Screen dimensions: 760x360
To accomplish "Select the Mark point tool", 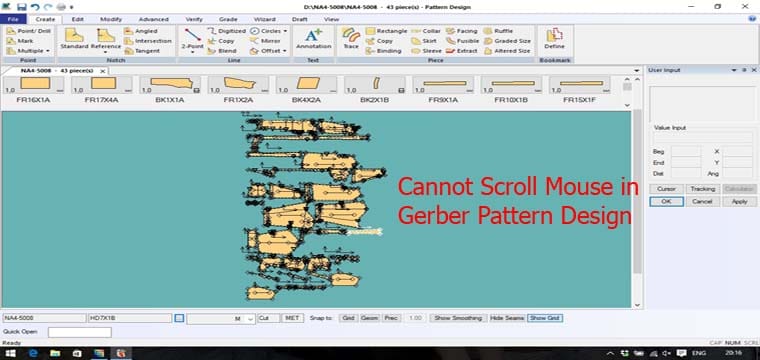I will tap(20, 41).
